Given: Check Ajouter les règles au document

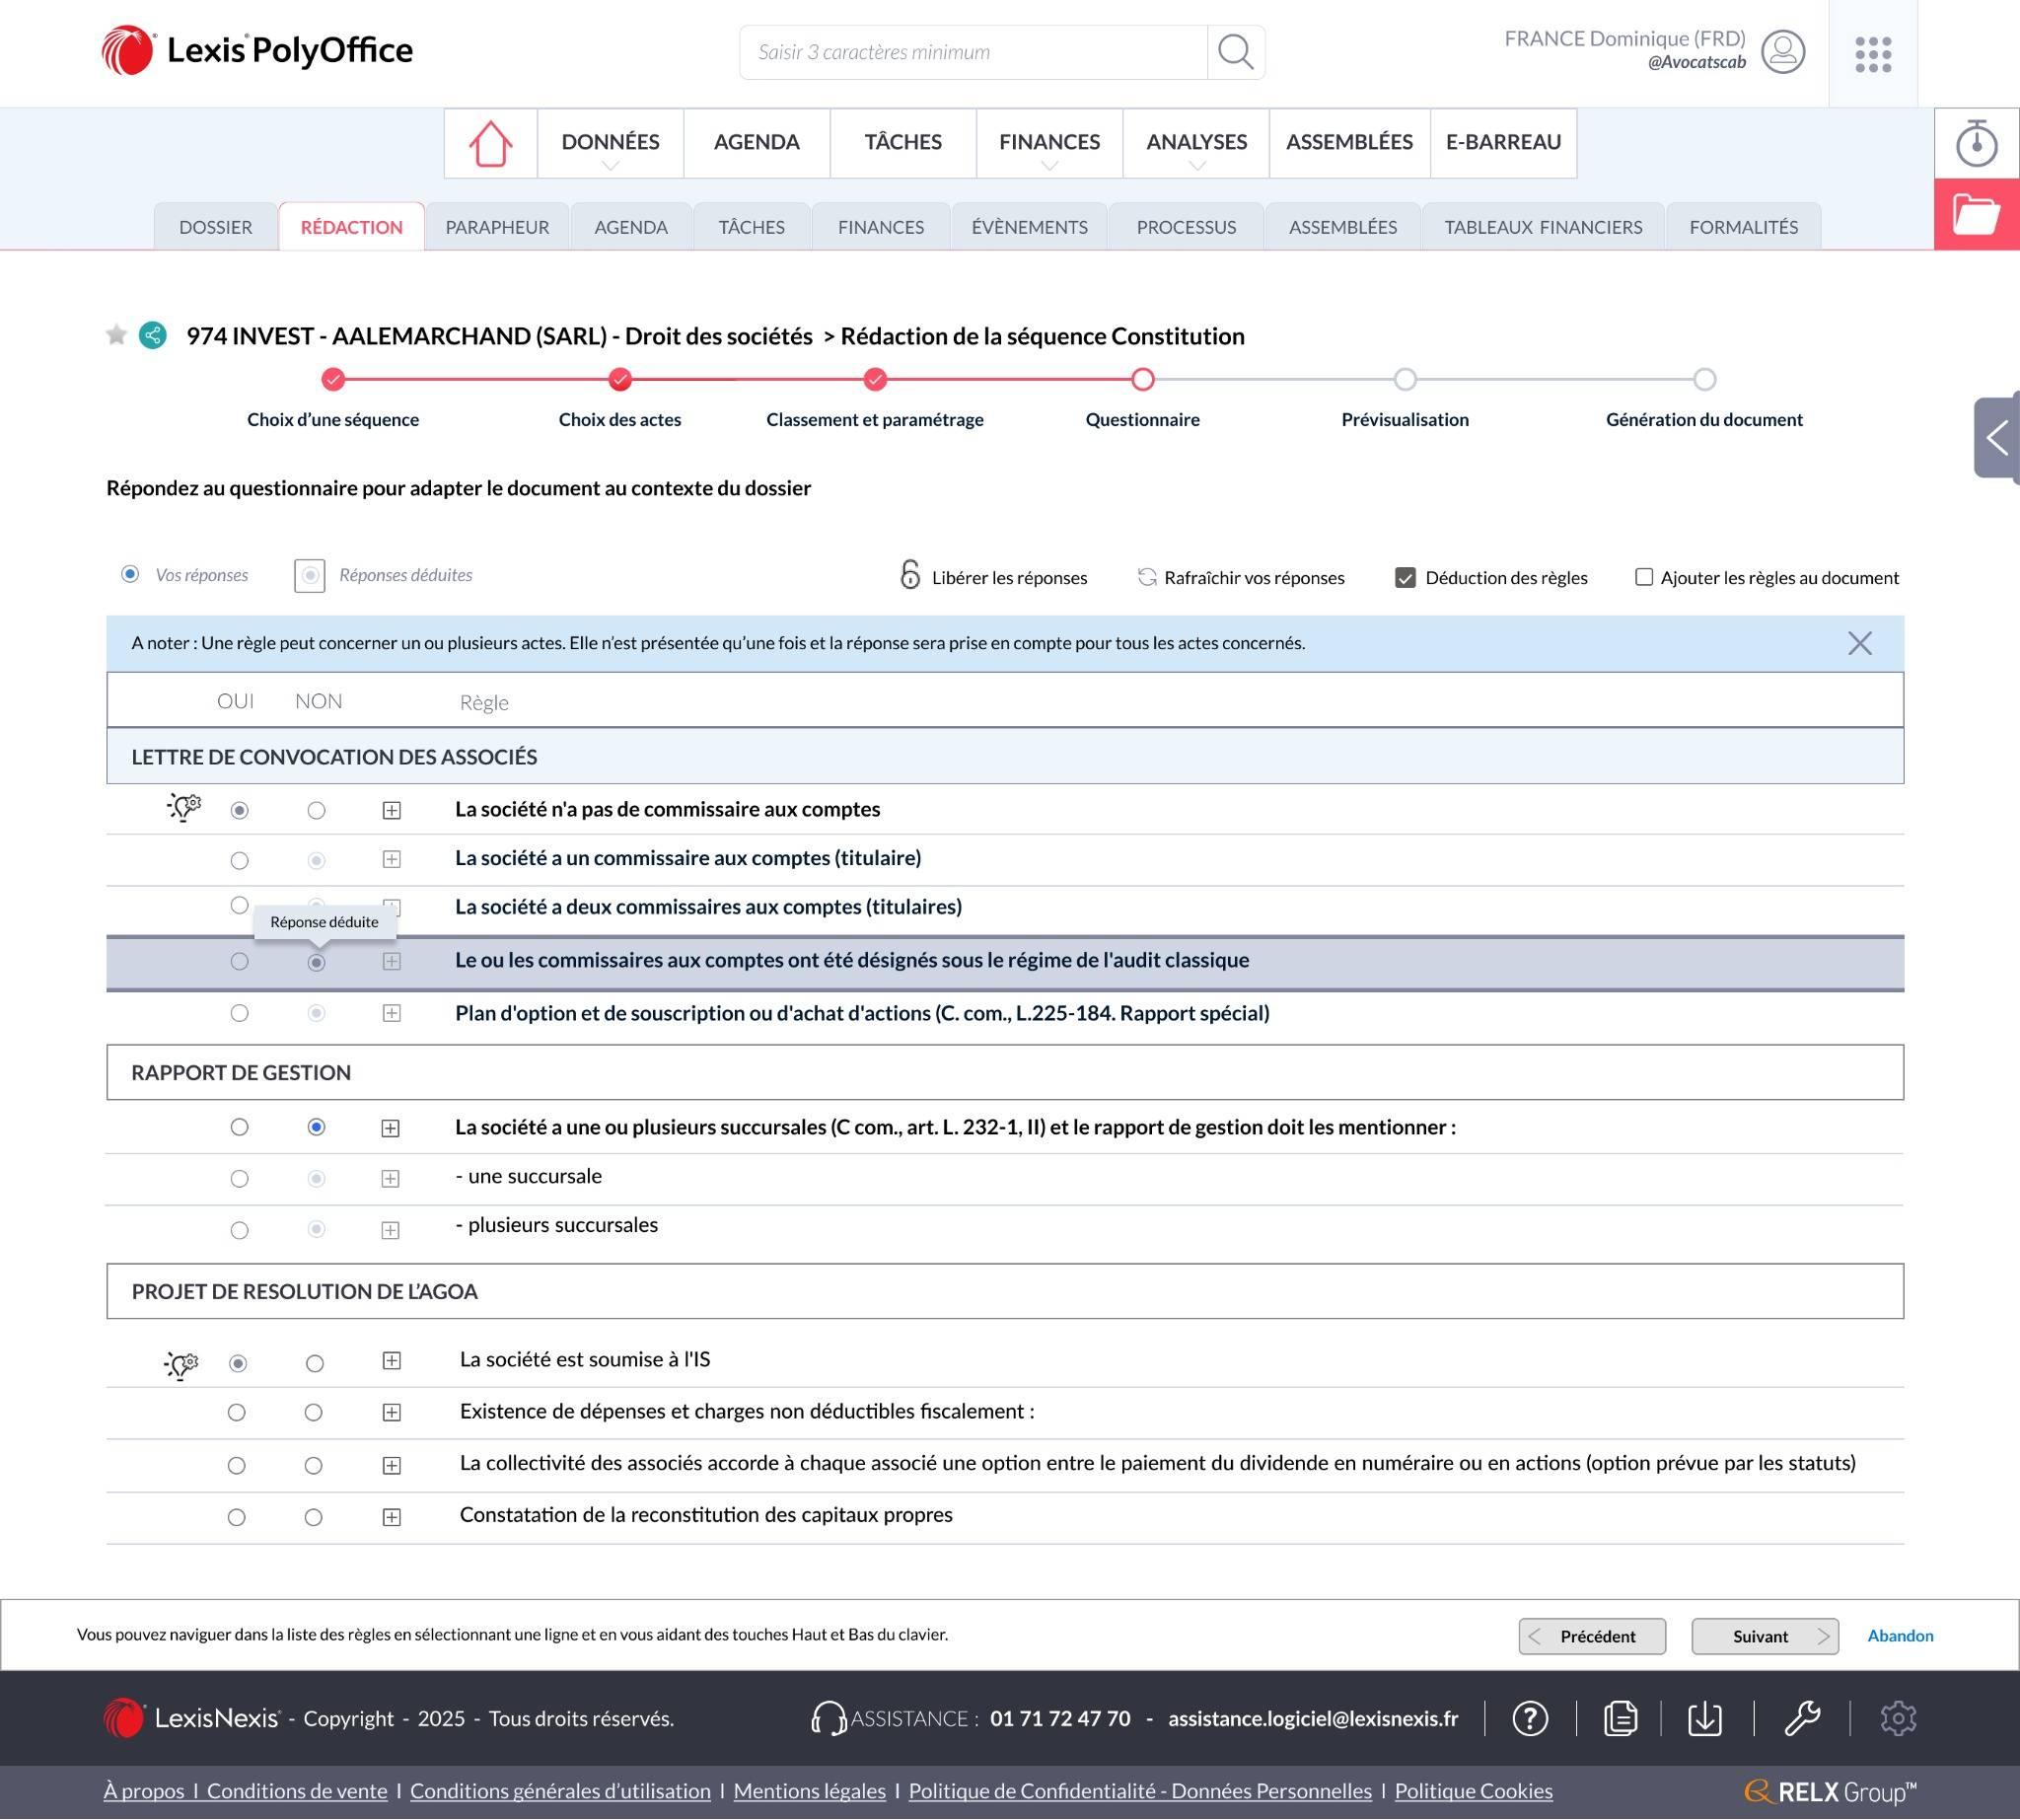Looking at the screenshot, I should 1643,577.
